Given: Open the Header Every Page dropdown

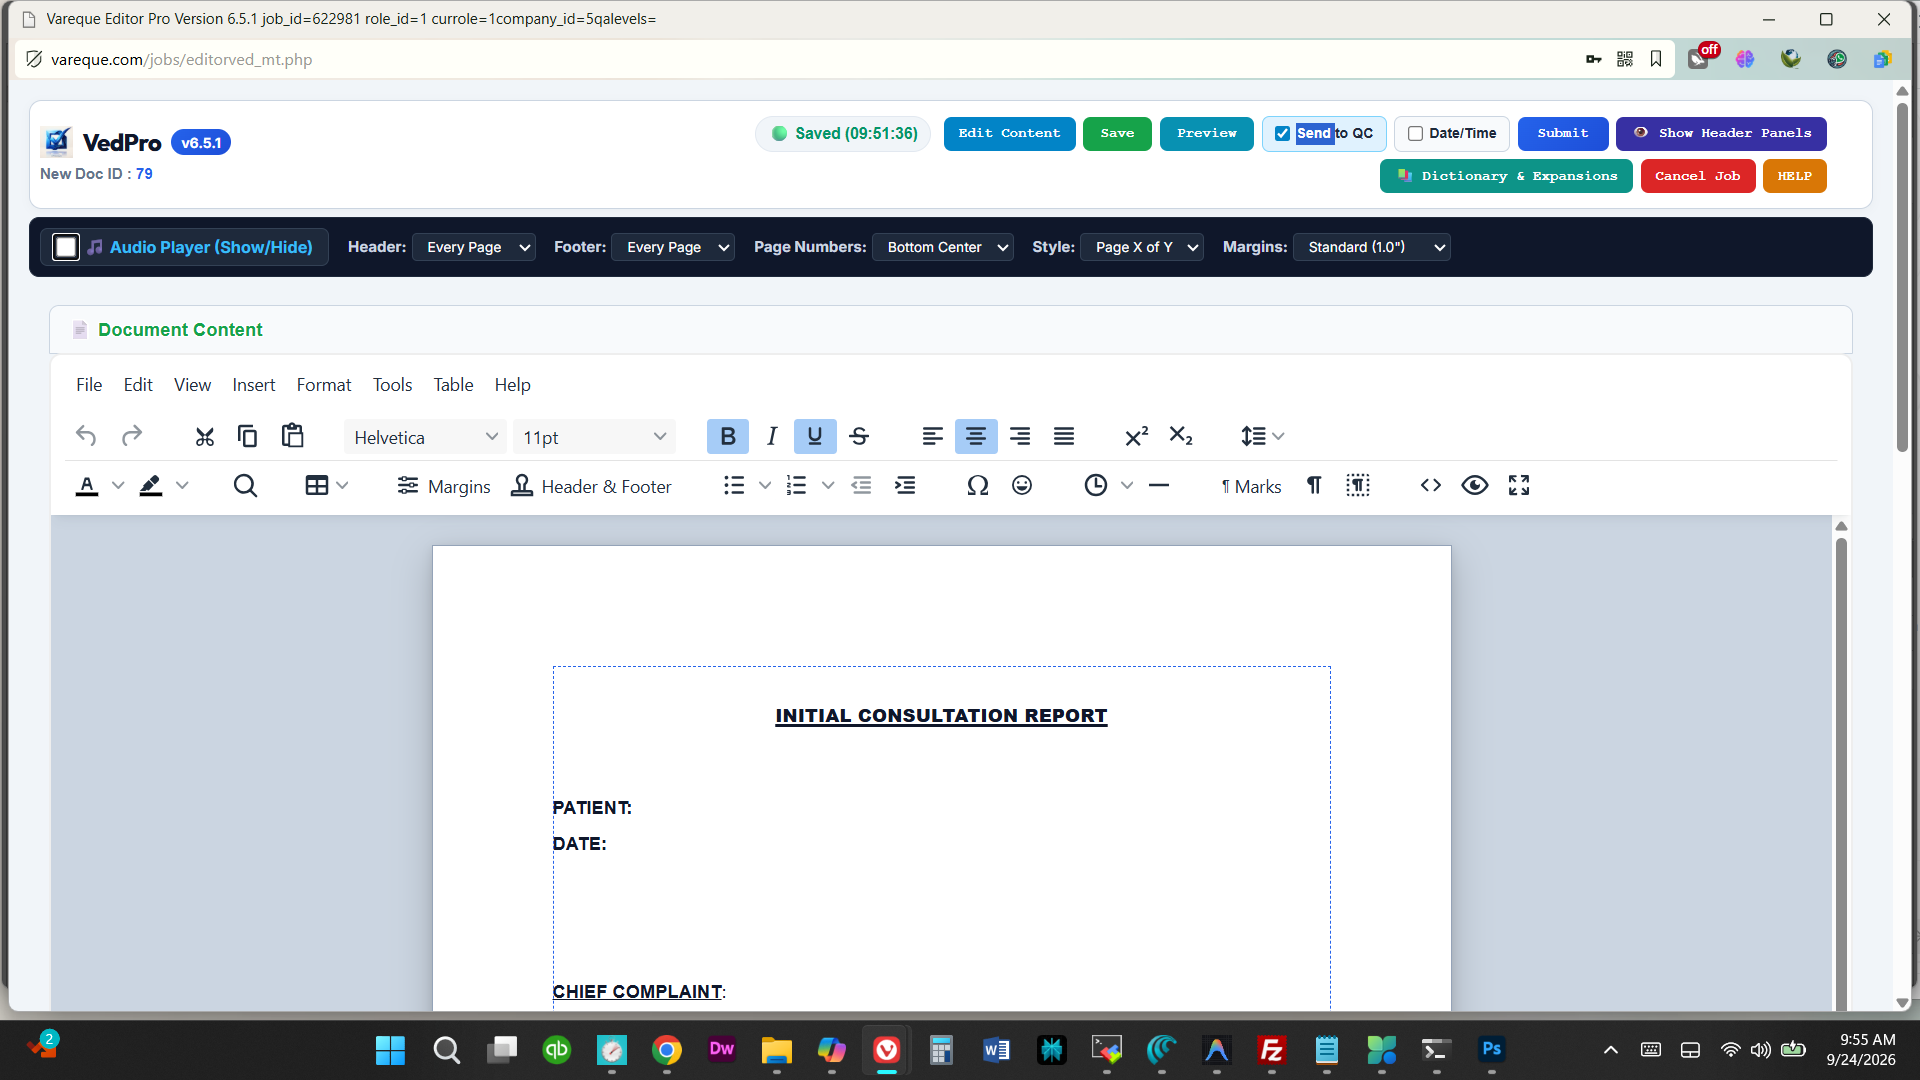Looking at the screenshot, I should click(474, 247).
